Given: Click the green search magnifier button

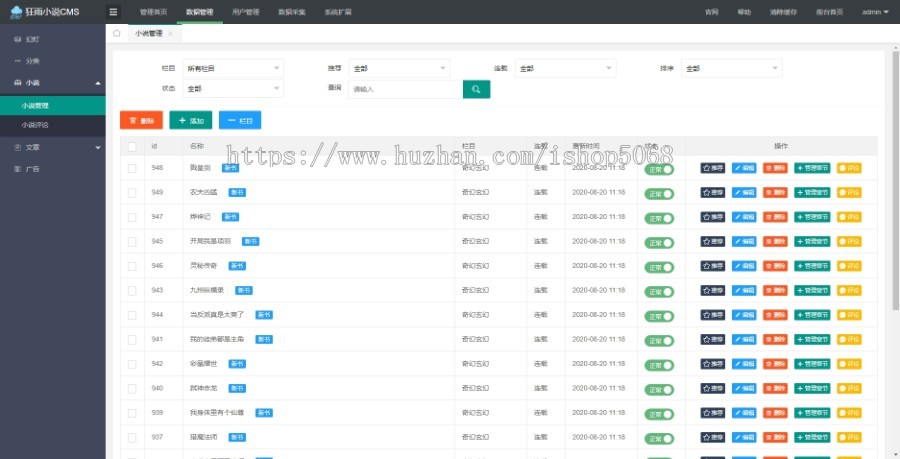Looking at the screenshot, I should 476,89.
